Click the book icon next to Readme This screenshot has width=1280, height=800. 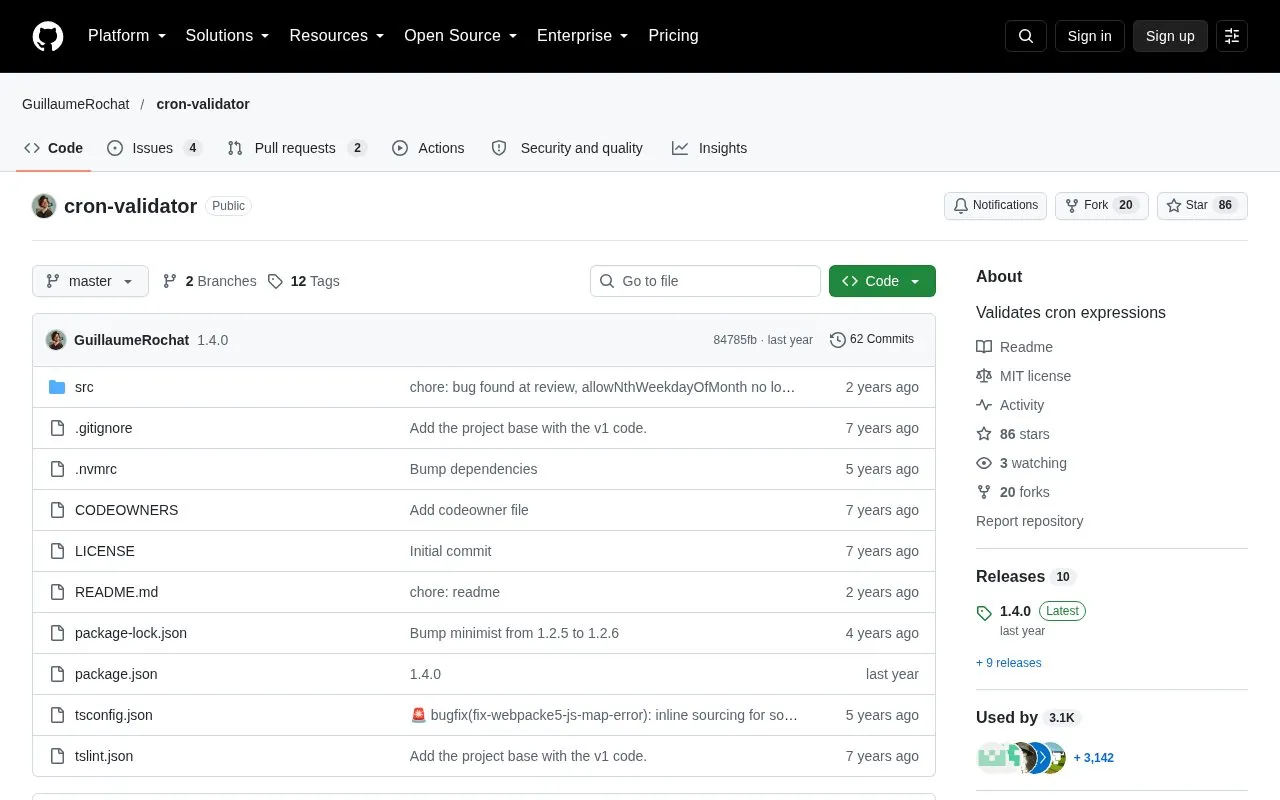[984, 347]
